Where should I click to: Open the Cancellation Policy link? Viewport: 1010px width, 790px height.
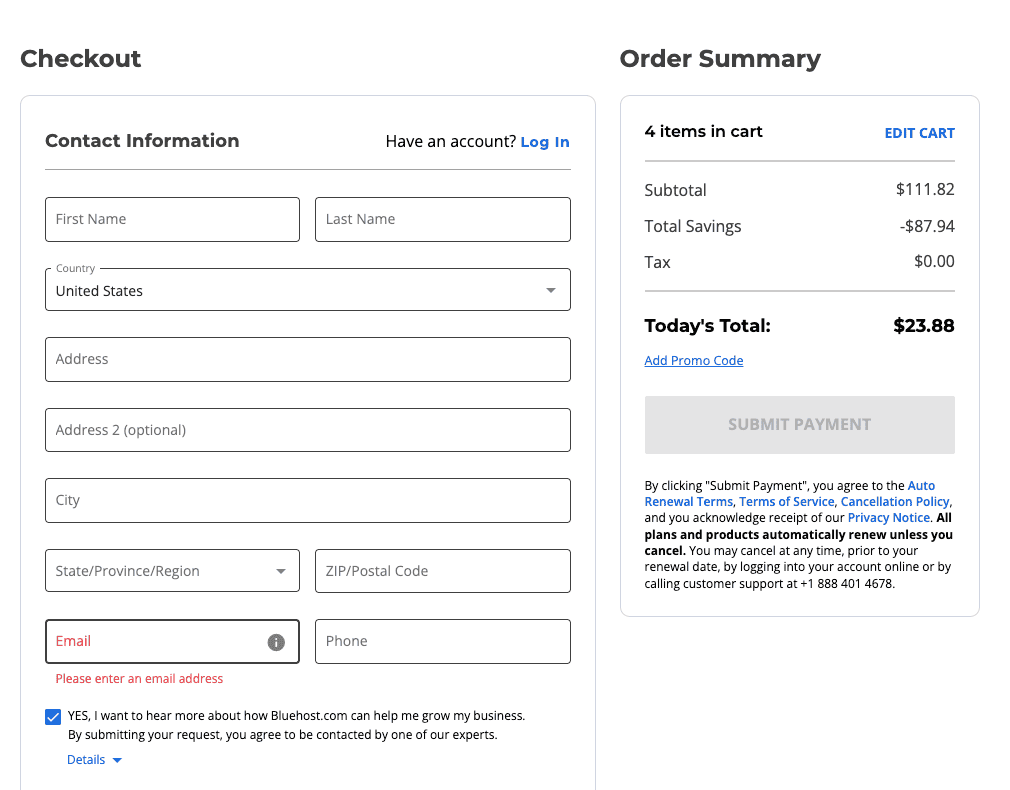point(895,502)
